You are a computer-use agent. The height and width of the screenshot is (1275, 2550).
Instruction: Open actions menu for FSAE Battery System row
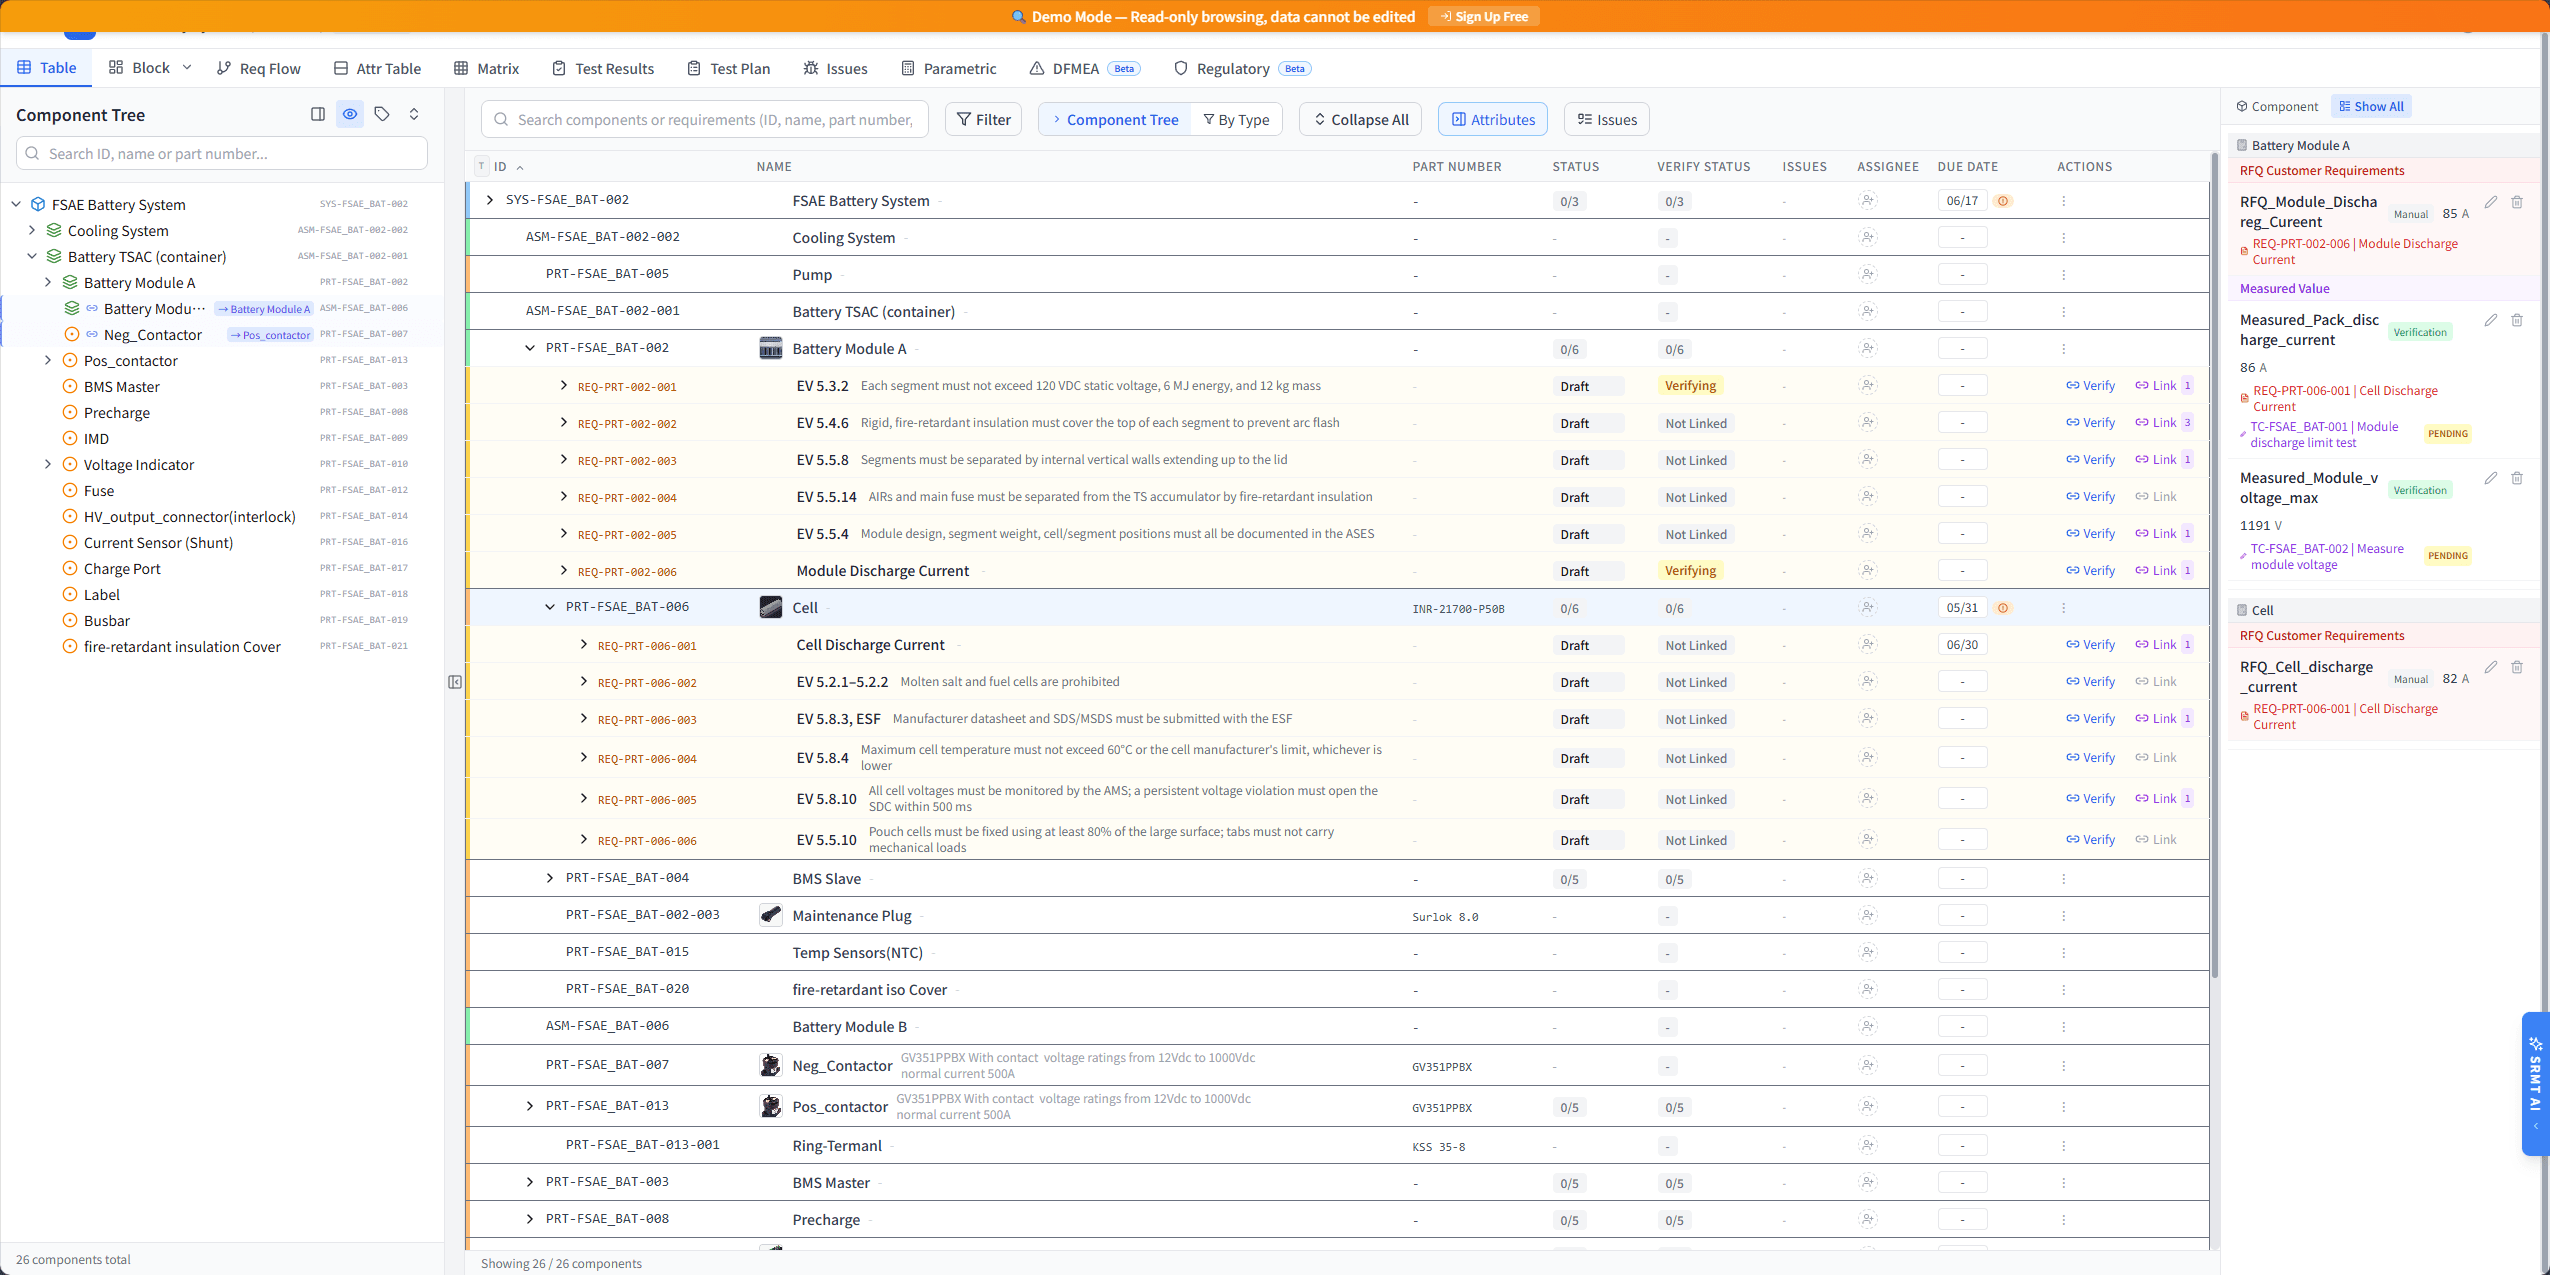tap(2062, 200)
